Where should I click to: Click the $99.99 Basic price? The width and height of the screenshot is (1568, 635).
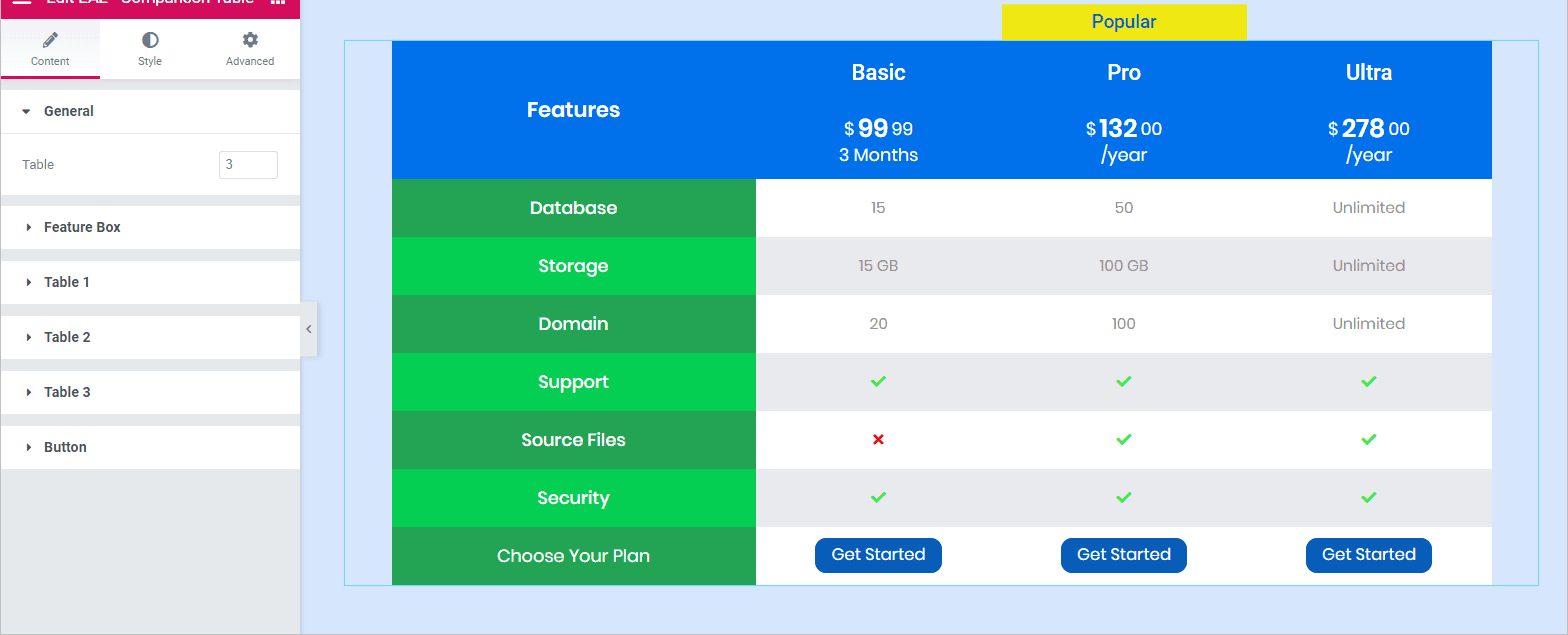(x=878, y=128)
